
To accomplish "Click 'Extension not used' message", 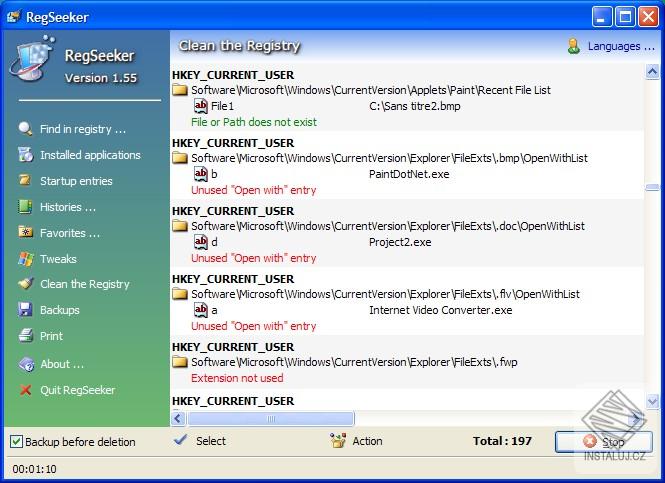I will (x=237, y=378).
